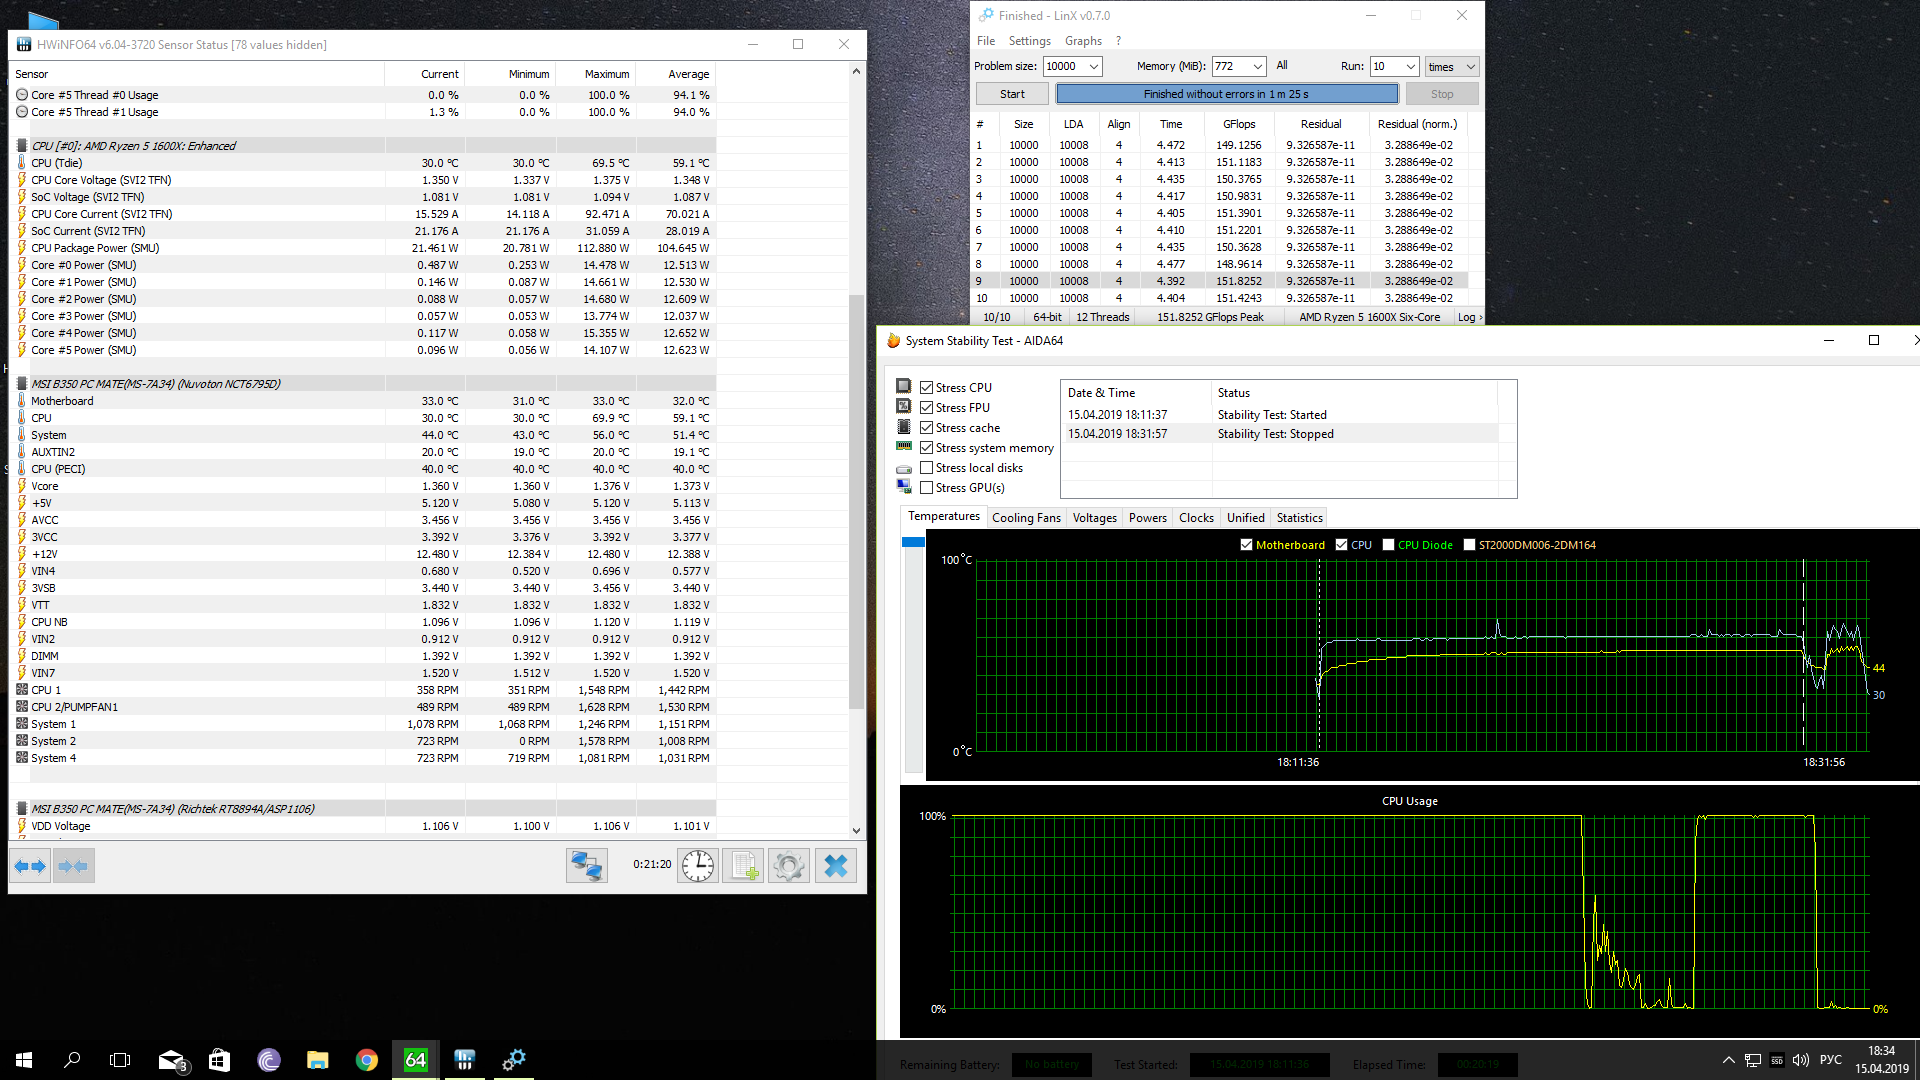Click the log file with plus icon
1920x1080 pixels.
(743, 866)
